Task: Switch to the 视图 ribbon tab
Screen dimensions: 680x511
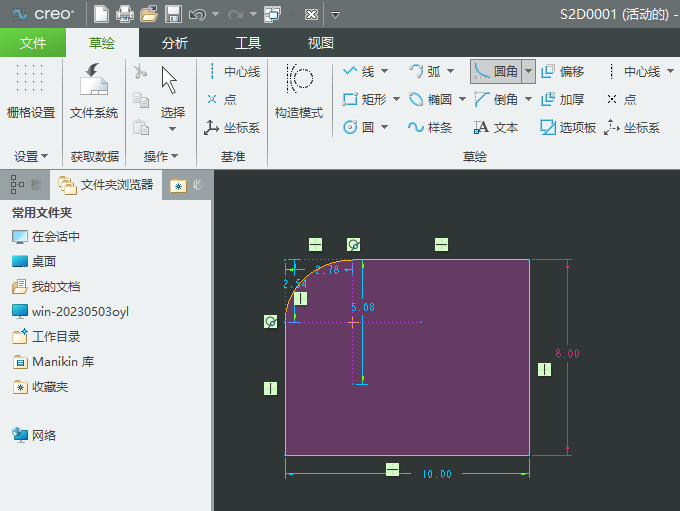Action: coord(320,43)
